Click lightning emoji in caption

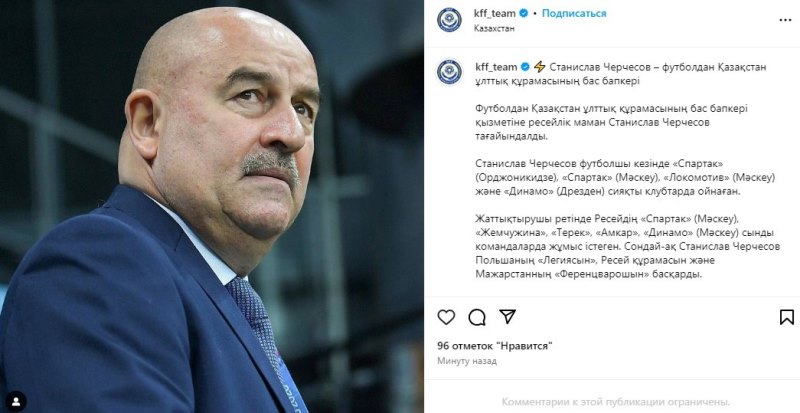point(539,67)
